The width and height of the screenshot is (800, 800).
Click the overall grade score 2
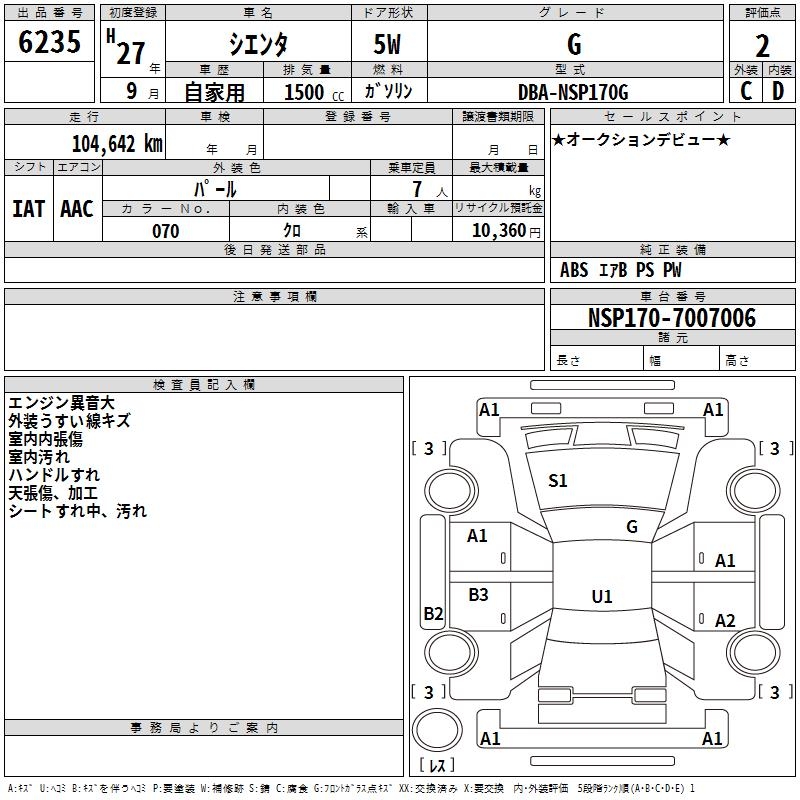(x=762, y=46)
